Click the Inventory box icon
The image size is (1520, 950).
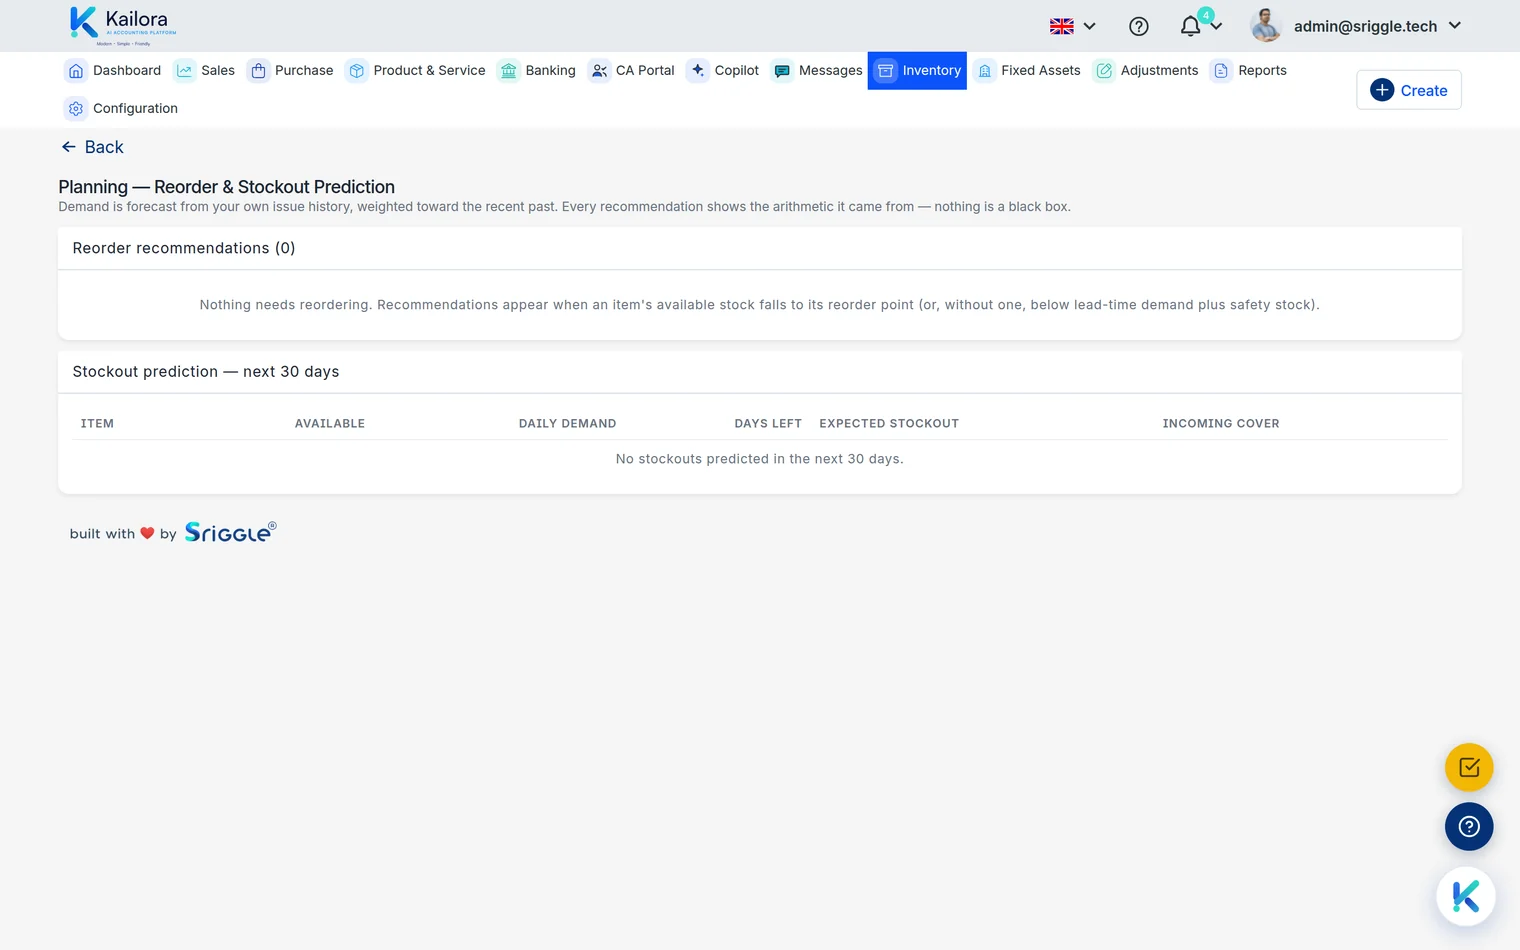[x=885, y=71]
